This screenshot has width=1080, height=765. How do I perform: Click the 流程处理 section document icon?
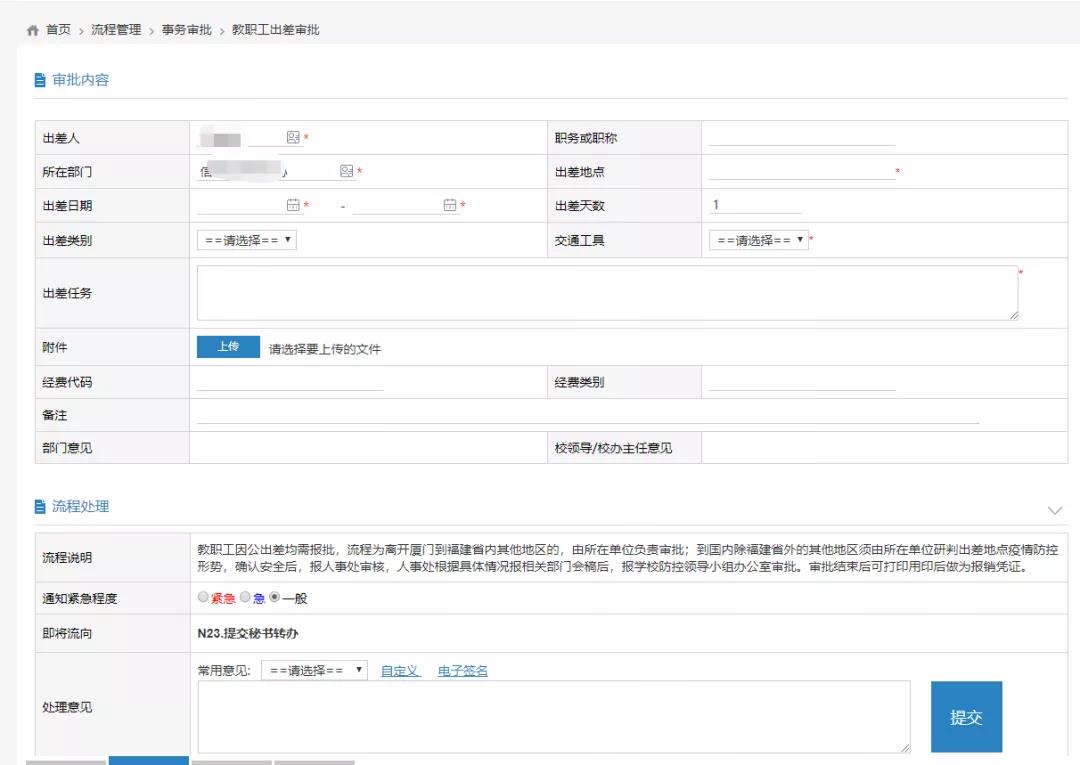click(x=40, y=507)
